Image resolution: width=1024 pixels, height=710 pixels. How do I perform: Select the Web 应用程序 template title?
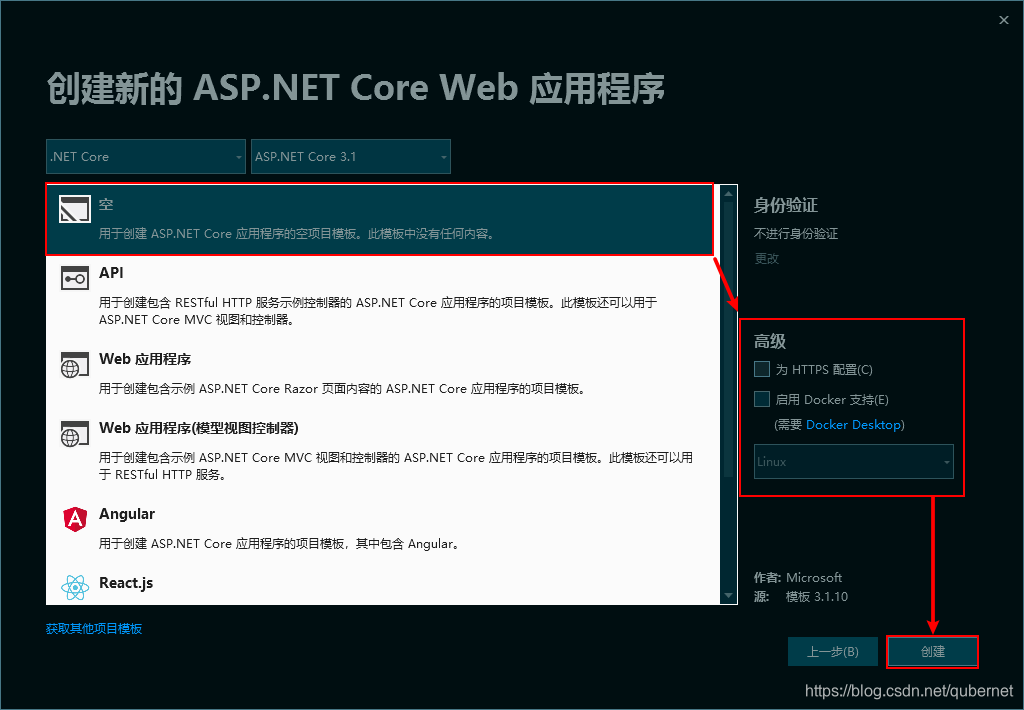point(145,359)
